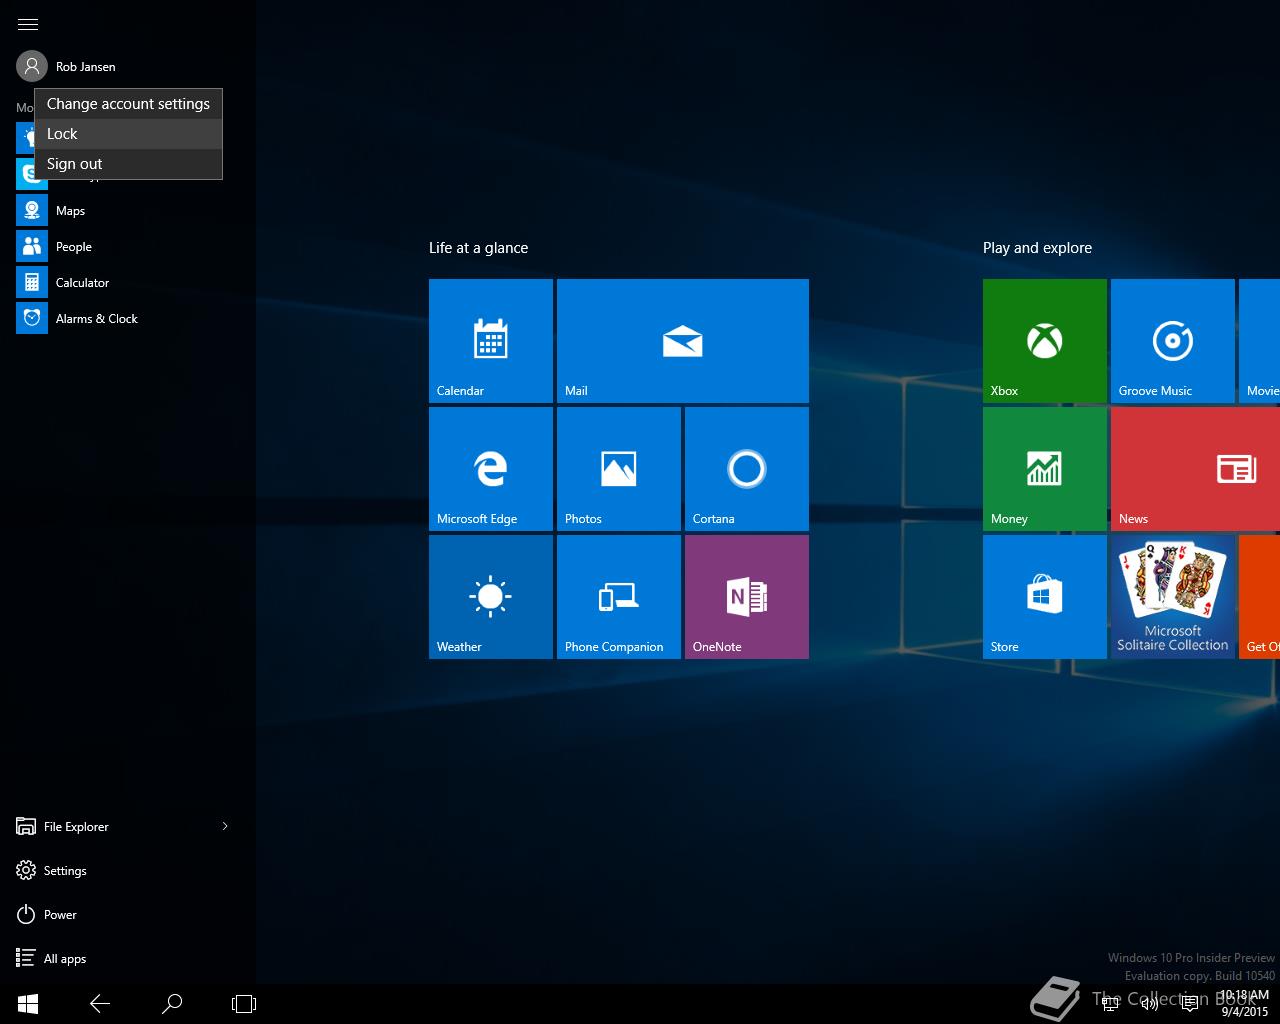
Task: Launch the Calculator app icon
Action: [32, 282]
